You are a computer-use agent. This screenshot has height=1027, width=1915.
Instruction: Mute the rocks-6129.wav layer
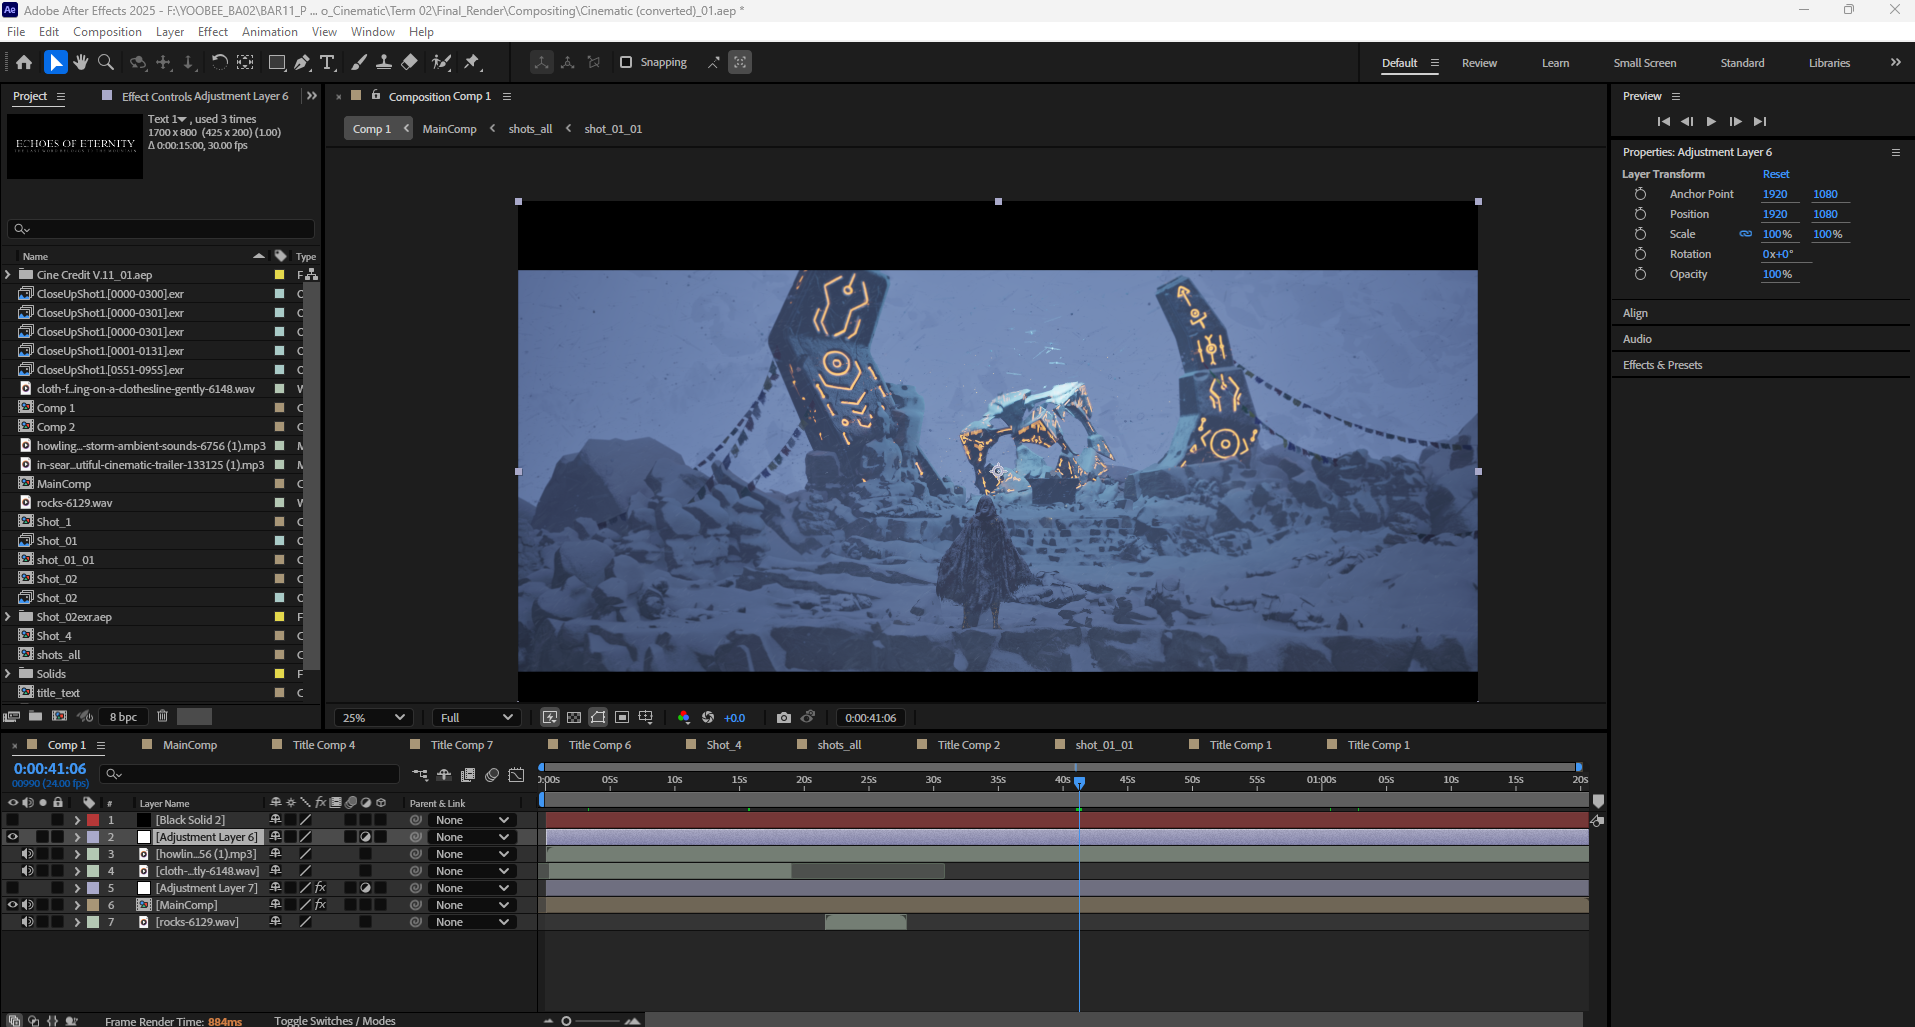coord(27,922)
